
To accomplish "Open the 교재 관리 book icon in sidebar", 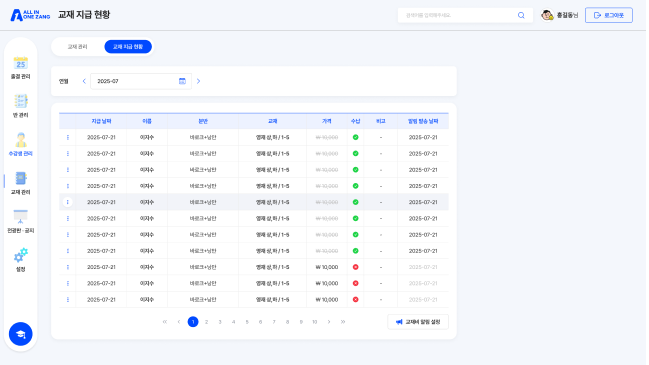I will (20, 178).
